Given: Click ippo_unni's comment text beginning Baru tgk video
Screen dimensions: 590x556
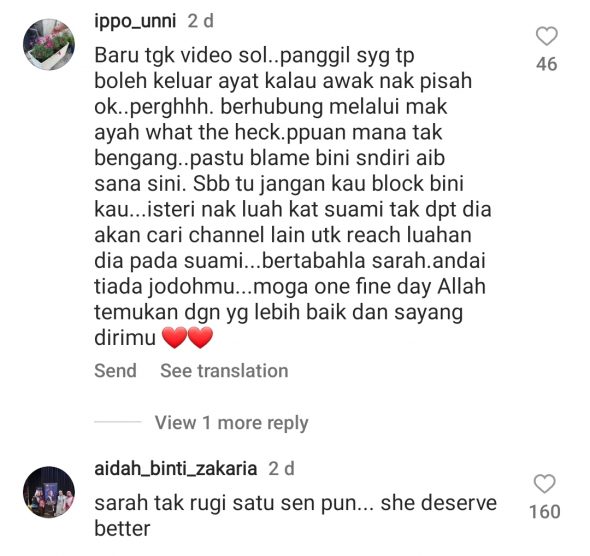Looking at the screenshot, I should click(292, 196).
